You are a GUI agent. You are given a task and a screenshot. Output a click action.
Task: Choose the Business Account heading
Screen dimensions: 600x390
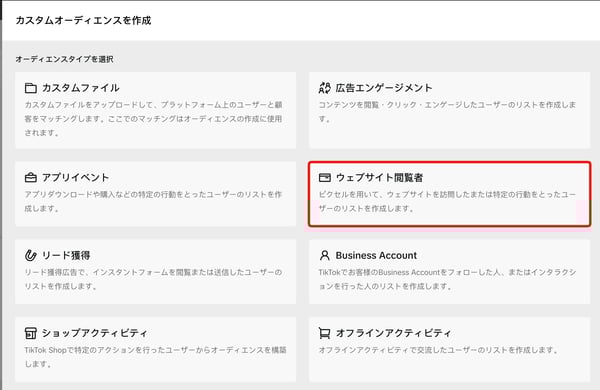click(x=376, y=255)
